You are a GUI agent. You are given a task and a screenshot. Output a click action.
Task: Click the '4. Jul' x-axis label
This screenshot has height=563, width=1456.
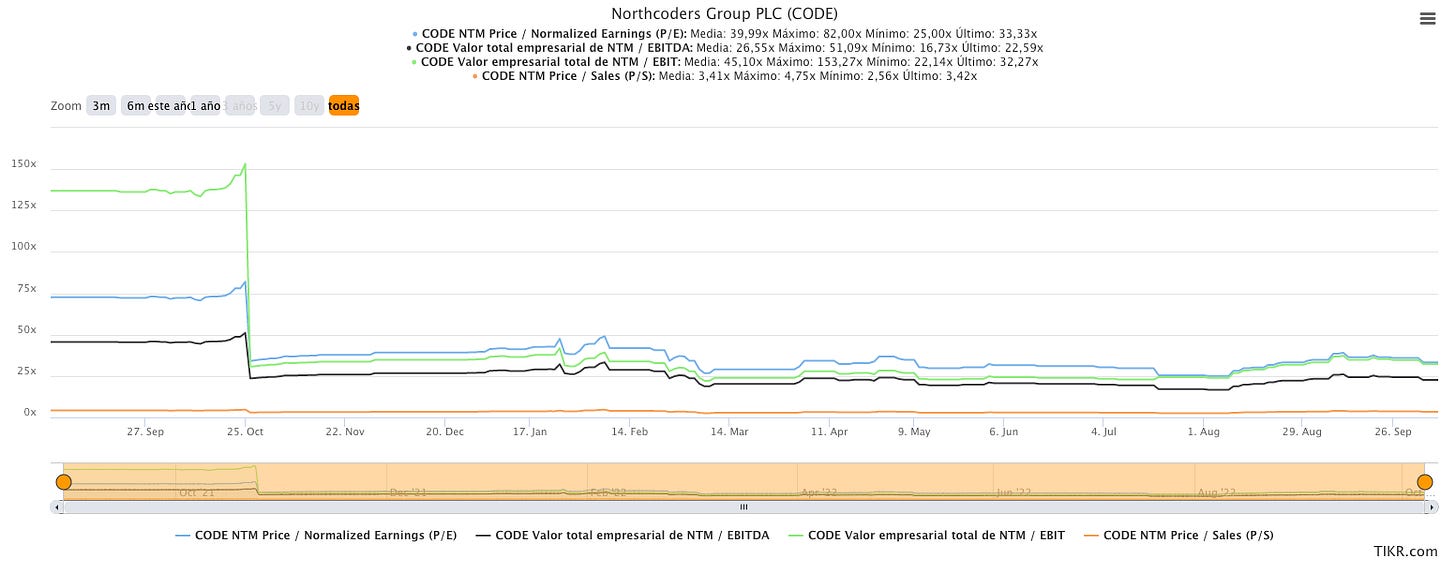(x=1104, y=432)
